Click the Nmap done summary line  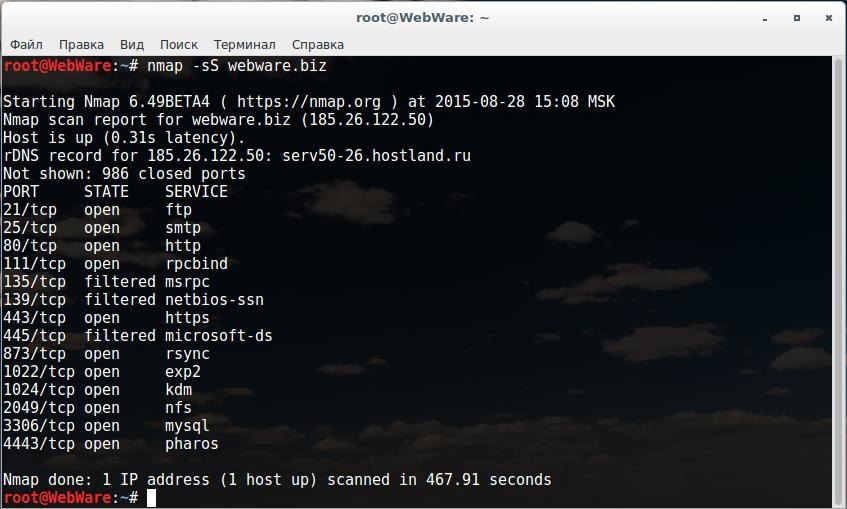277,480
